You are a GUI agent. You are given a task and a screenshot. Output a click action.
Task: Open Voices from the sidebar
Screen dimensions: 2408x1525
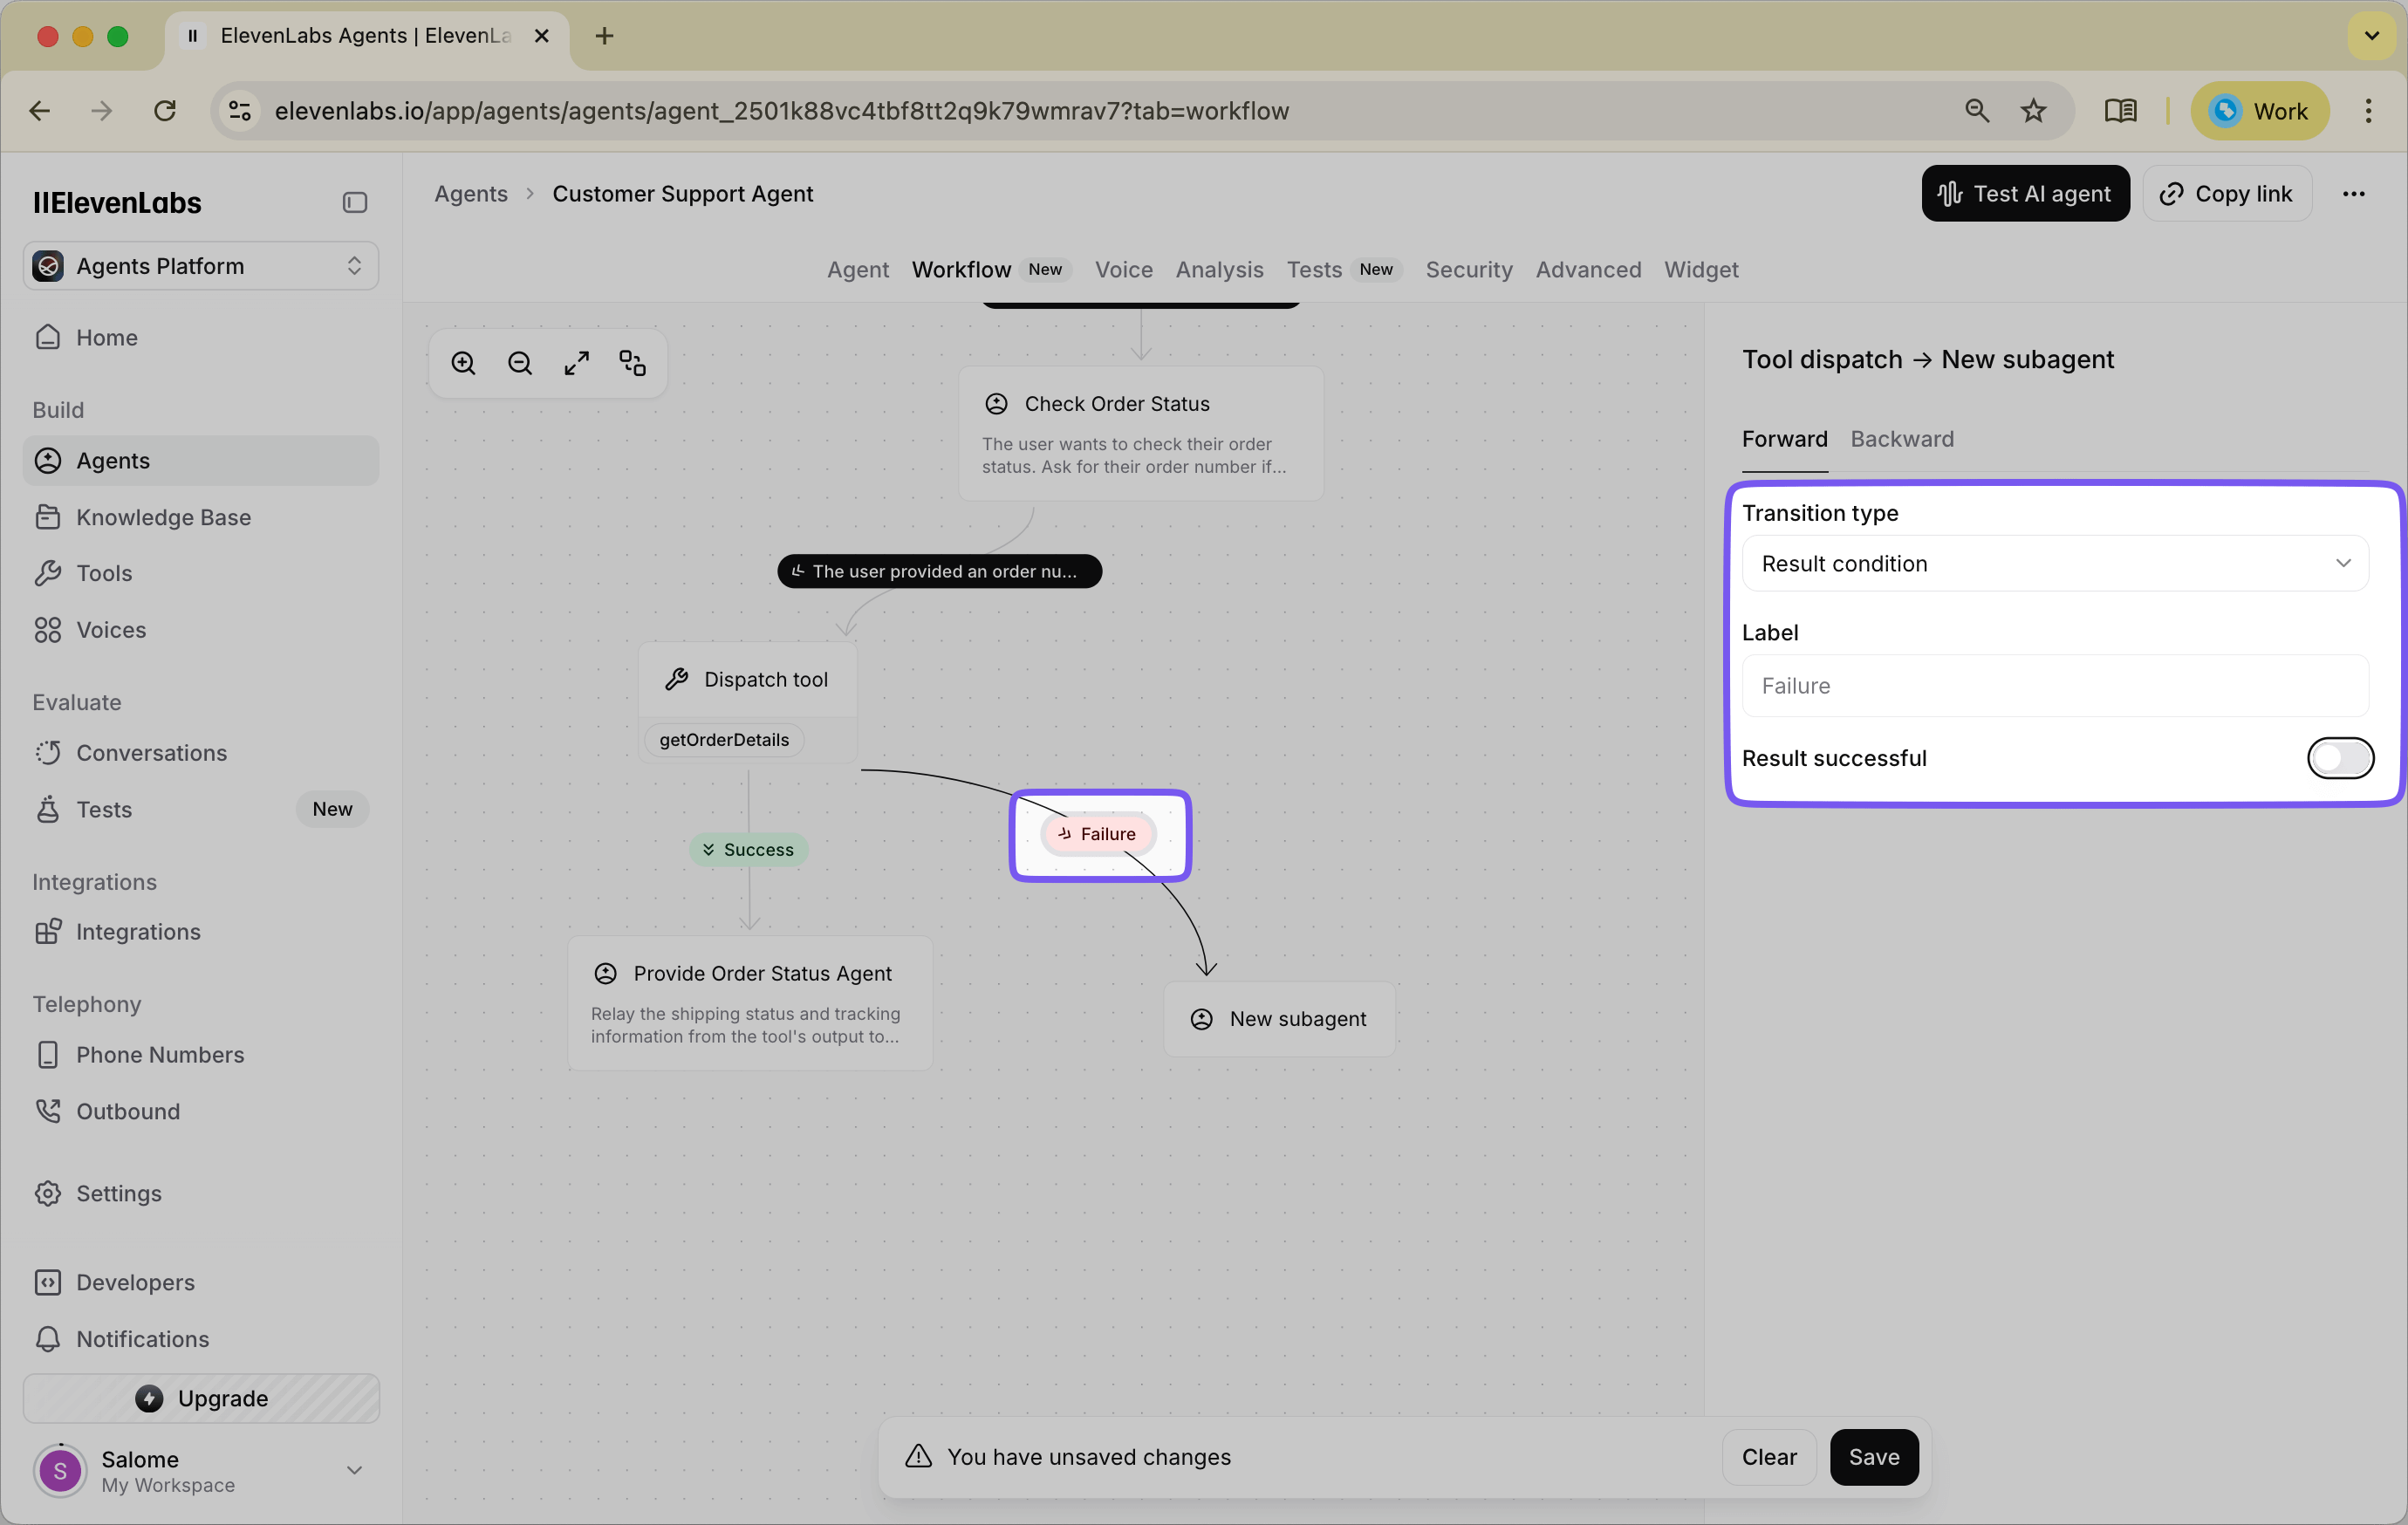tap(111, 630)
